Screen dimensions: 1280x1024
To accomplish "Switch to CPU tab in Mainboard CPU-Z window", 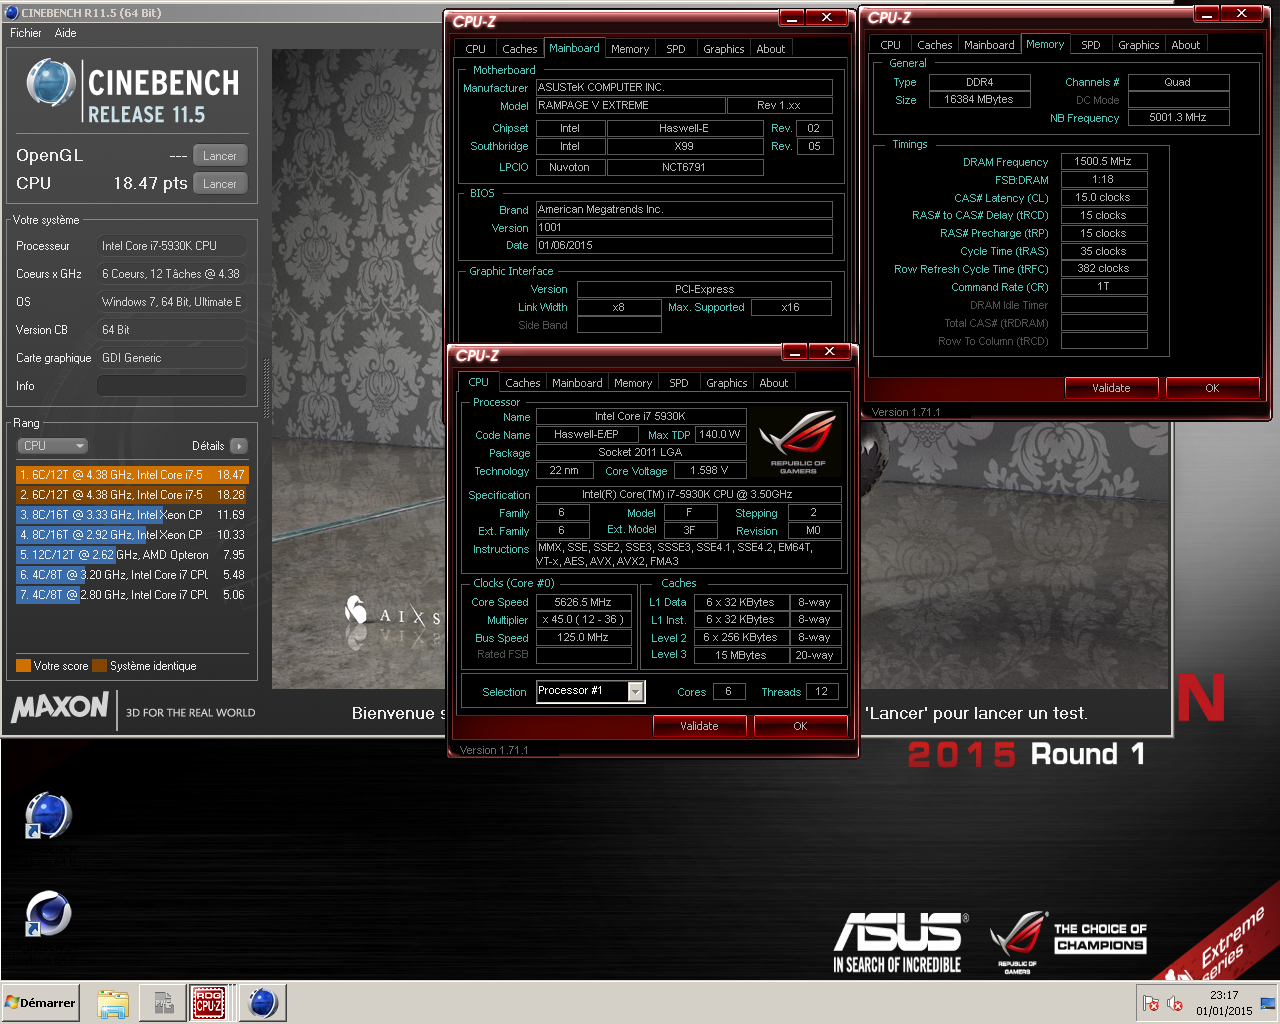I will 476,49.
